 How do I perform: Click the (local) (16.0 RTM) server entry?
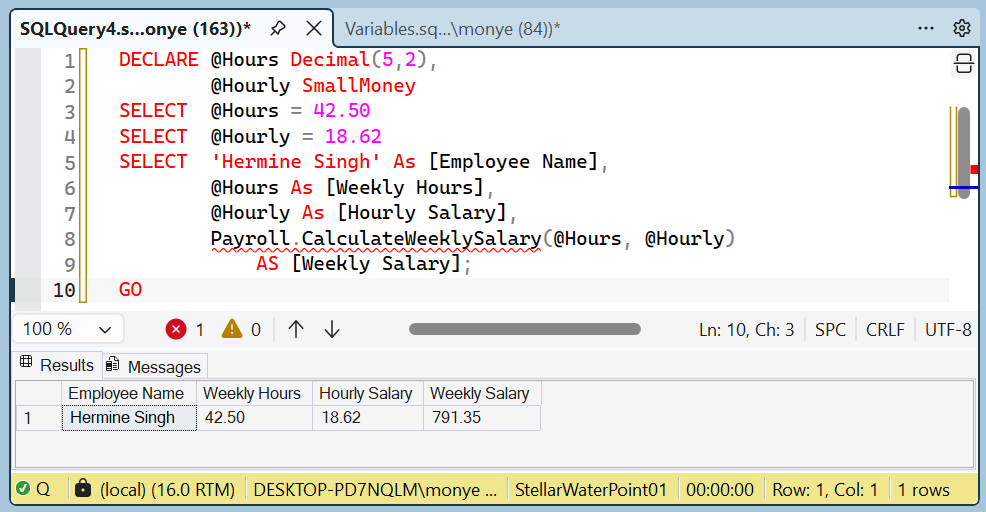tap(167, 490)
